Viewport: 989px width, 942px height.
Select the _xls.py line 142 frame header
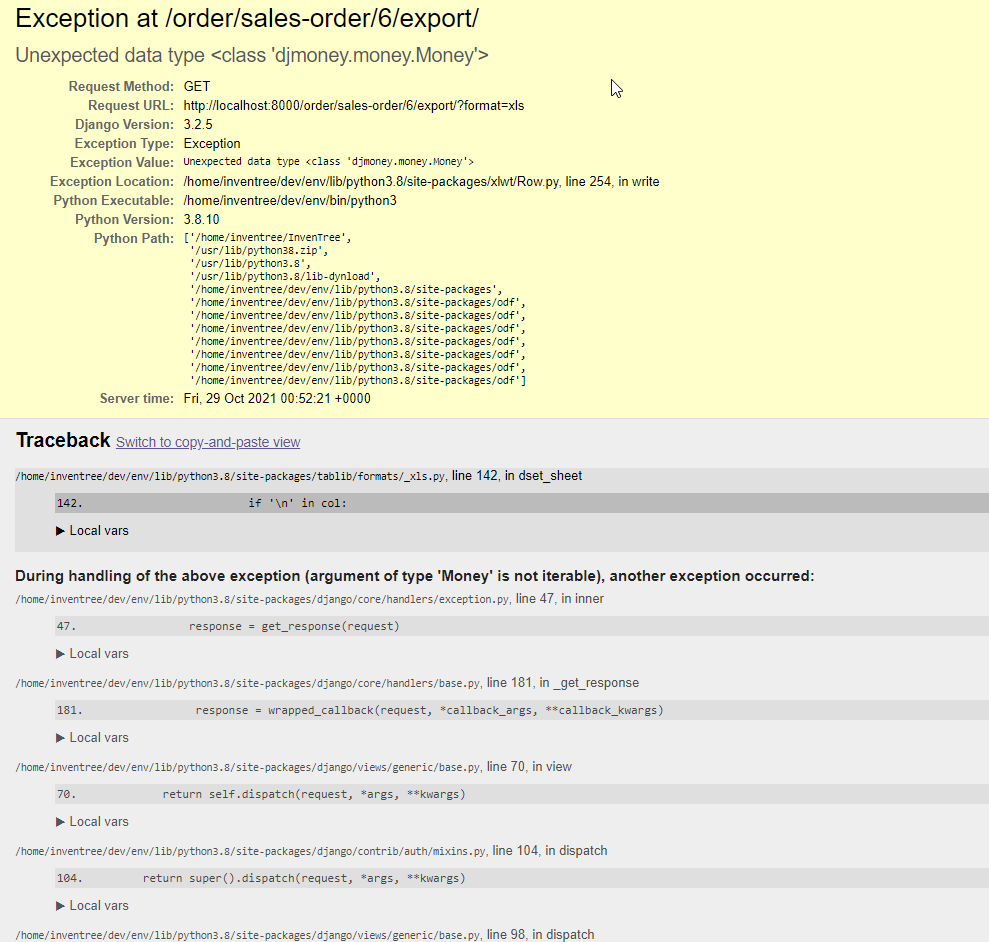[x=300, y=476]
